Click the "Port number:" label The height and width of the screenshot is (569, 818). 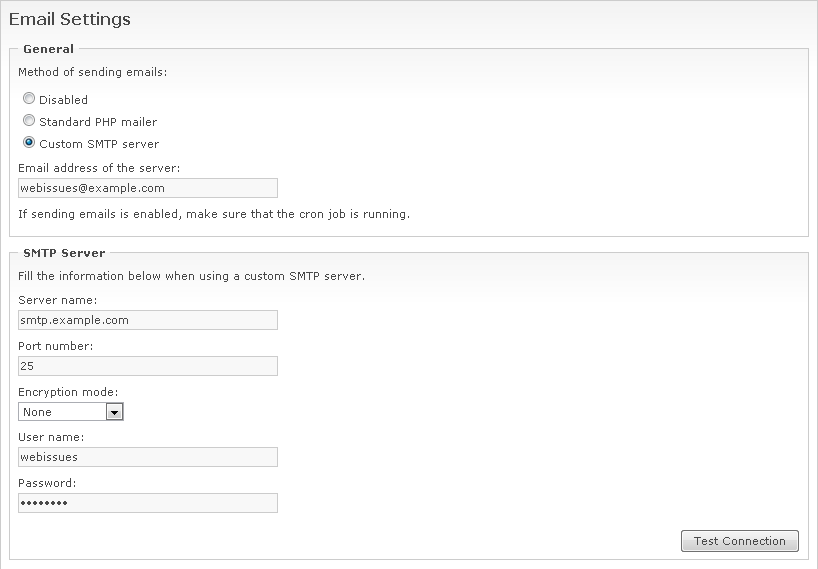click(x=56, y=346)
